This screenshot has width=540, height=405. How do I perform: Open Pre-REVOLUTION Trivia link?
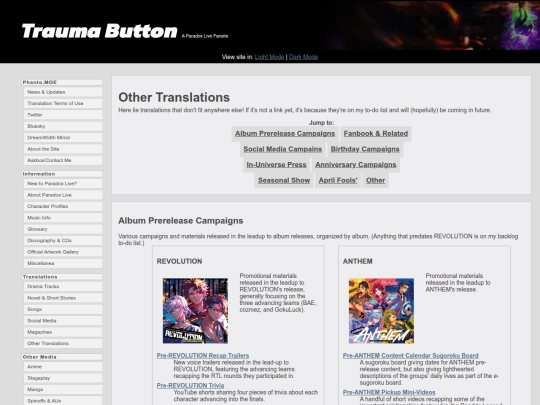[190, 385]
